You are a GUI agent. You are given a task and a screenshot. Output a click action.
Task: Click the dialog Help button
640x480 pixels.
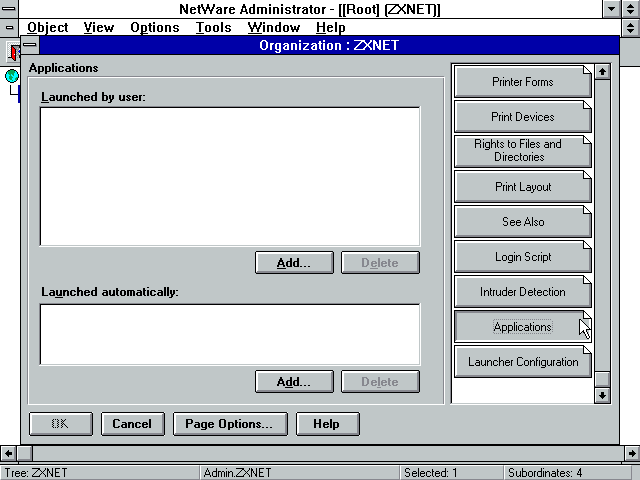[327, 424]
